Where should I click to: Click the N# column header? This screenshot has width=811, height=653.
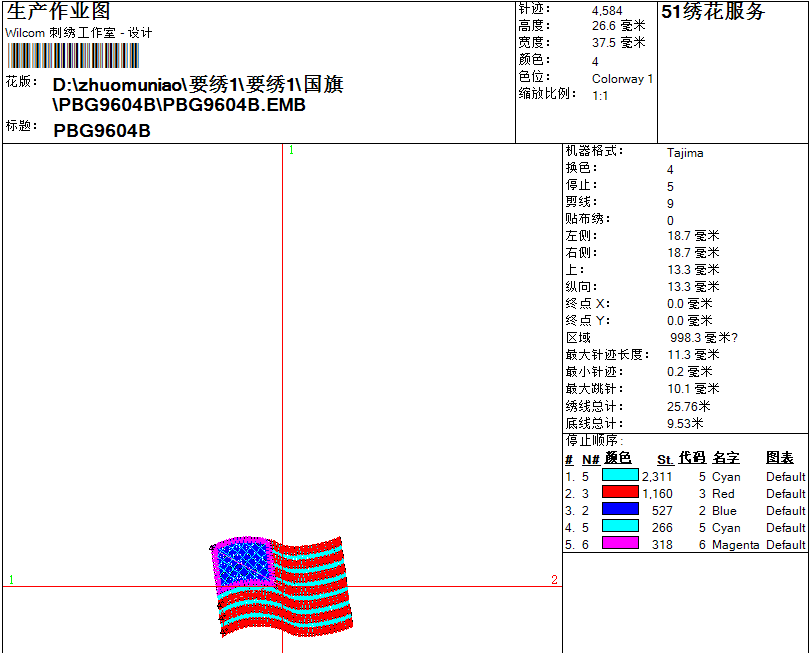pos(591,460)
